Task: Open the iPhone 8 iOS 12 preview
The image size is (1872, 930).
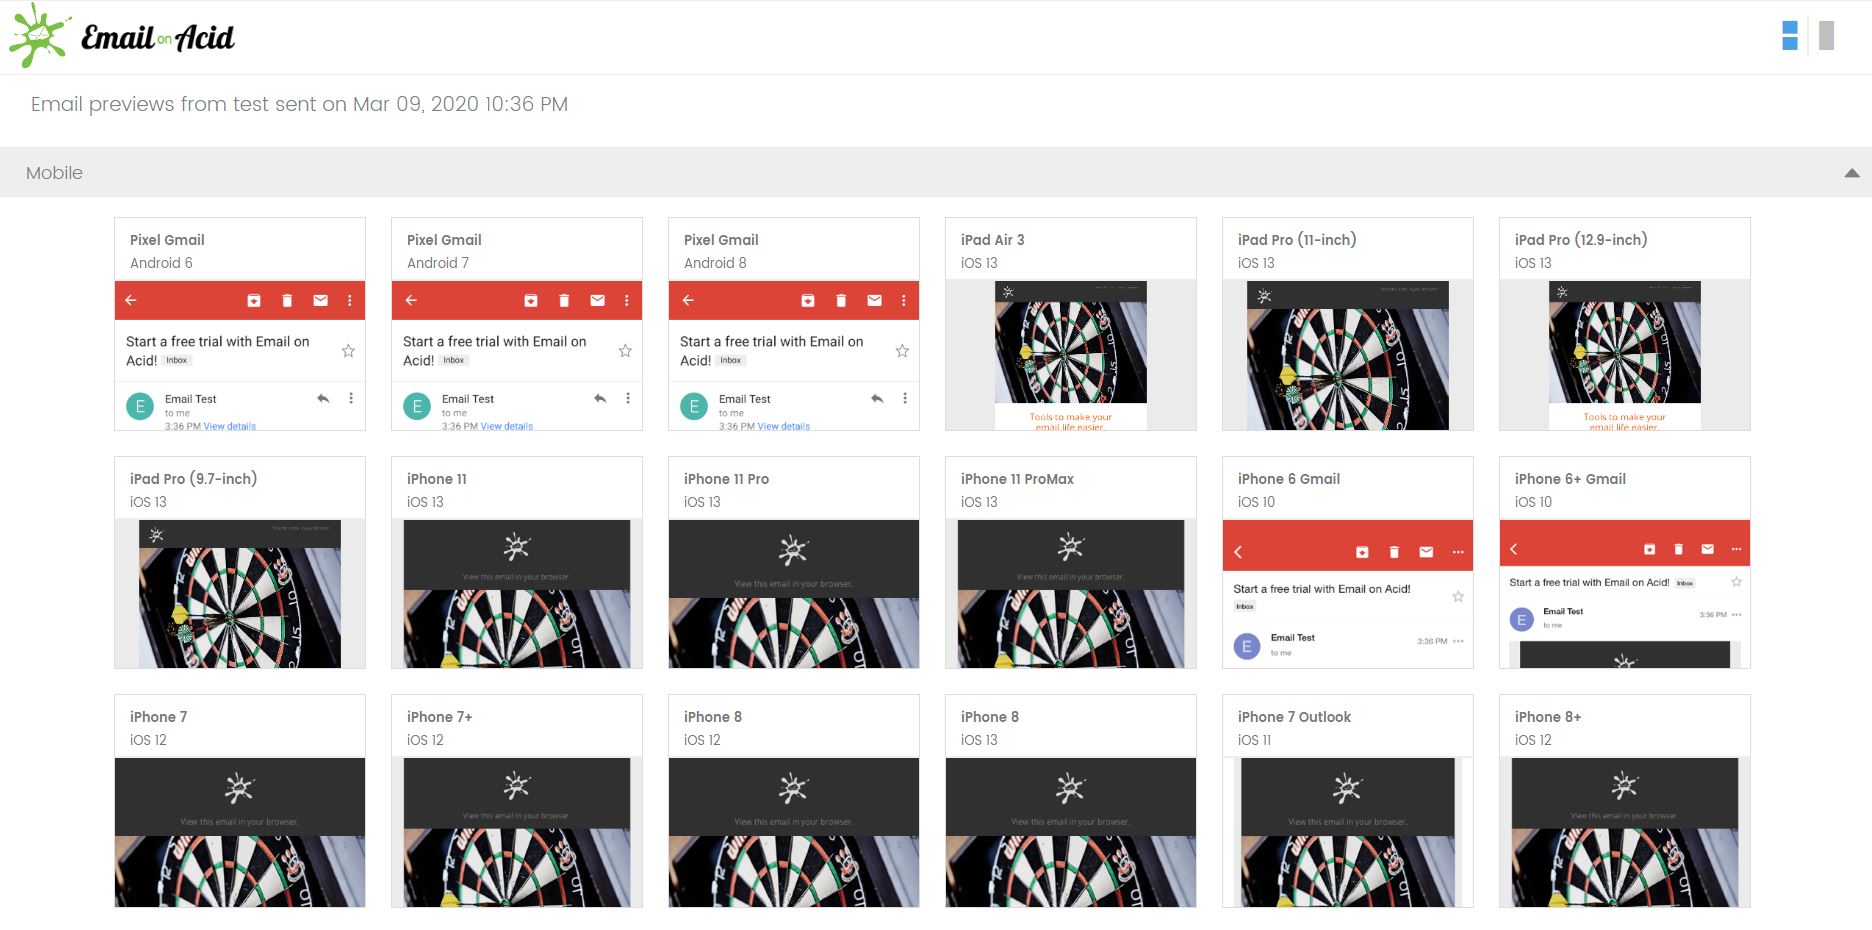Action: click(x=794, y=801)
